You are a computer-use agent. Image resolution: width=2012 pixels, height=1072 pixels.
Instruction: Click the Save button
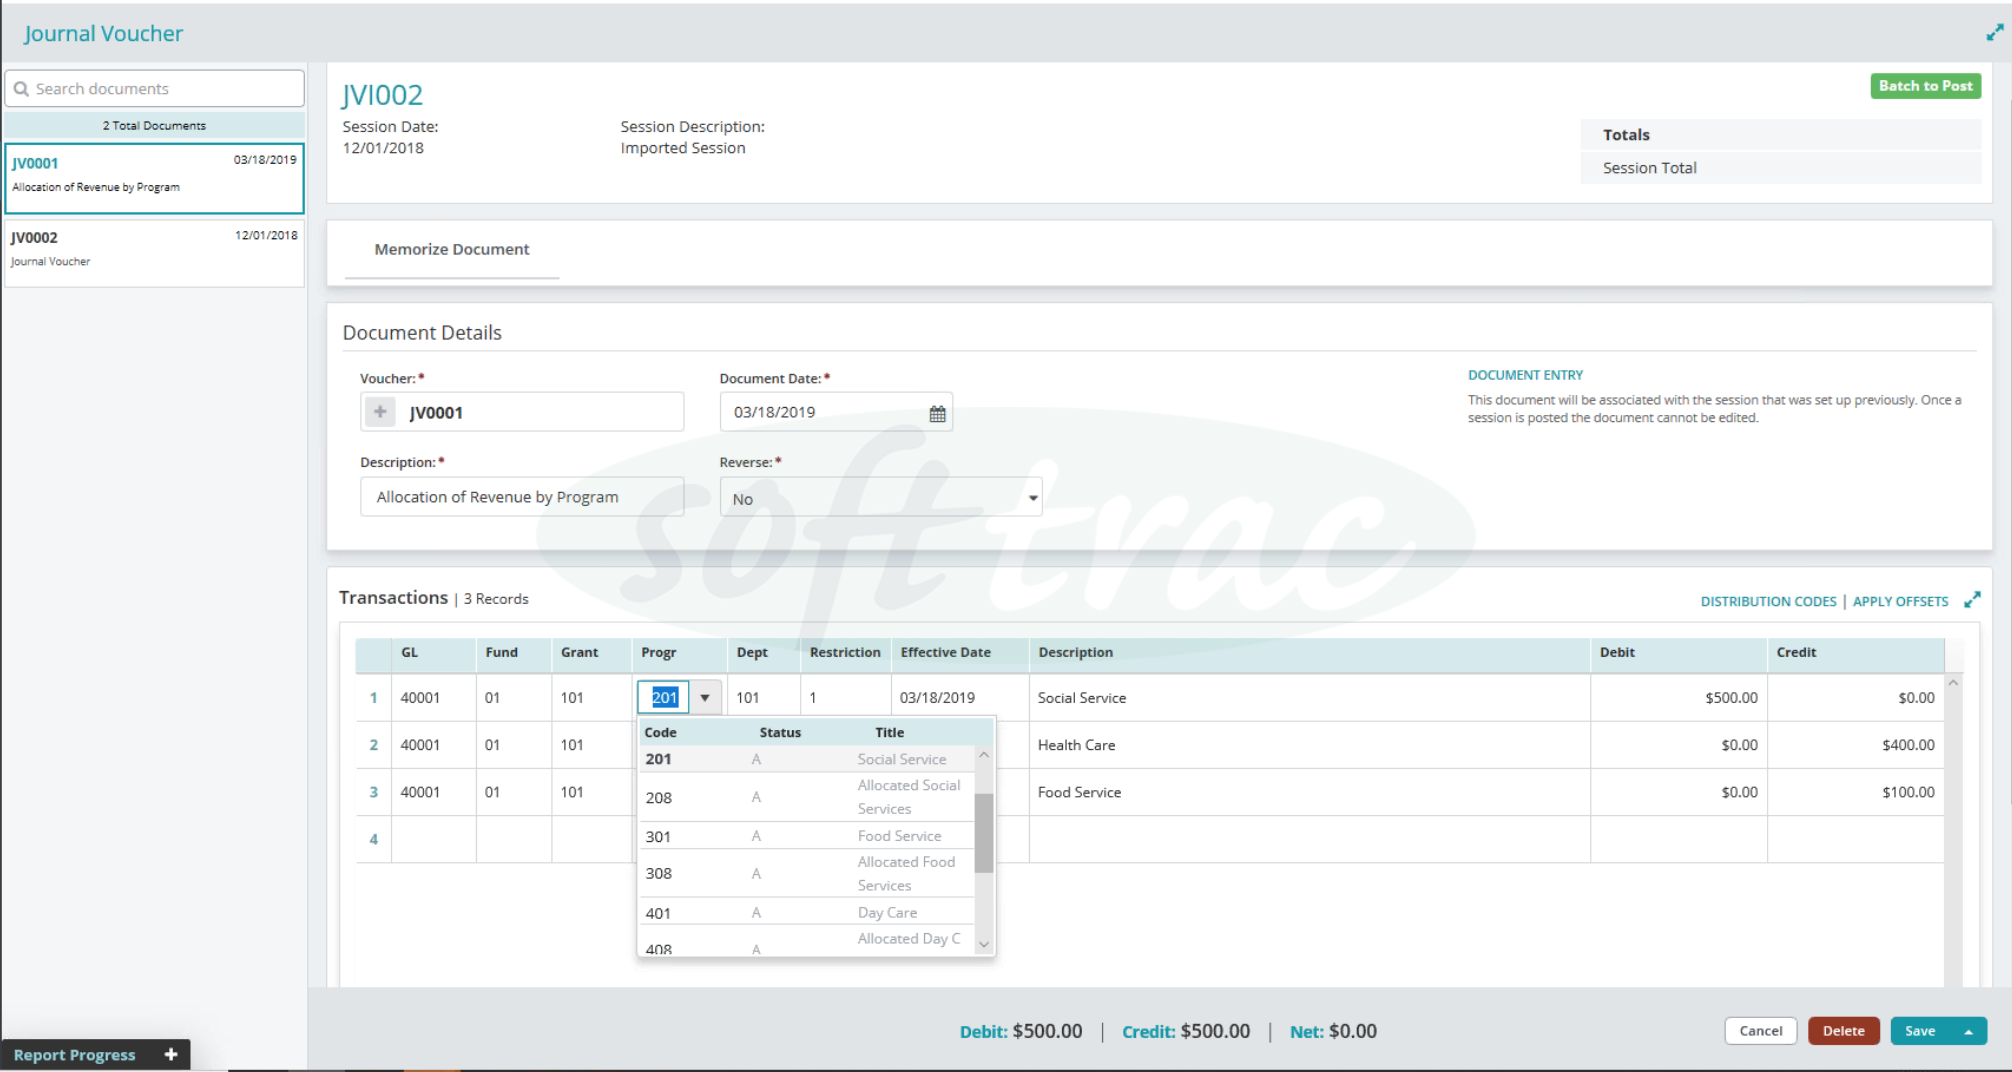coord(1920,1031)
